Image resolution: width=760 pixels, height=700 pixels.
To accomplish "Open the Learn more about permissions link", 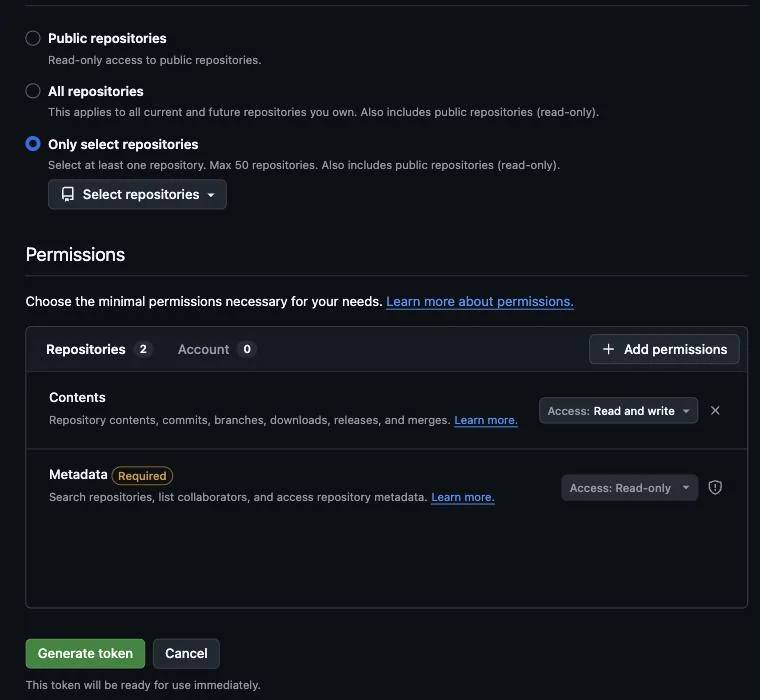I will (x=479, y=302).
